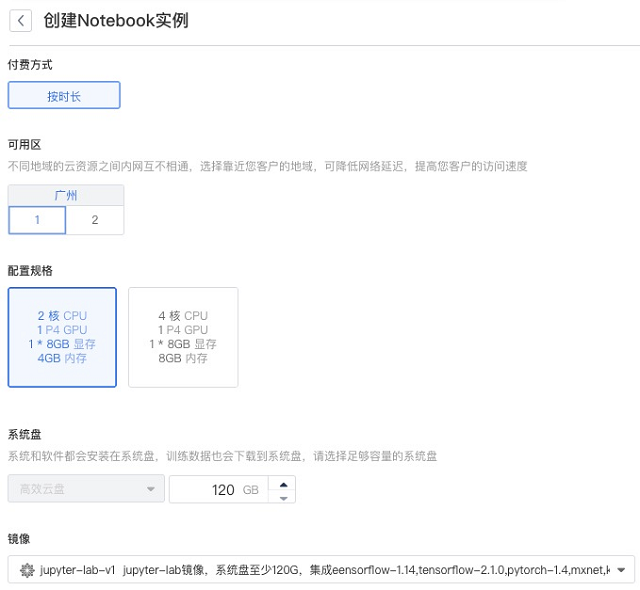Click the 系统盘 section label

click(x=24, y=434)
